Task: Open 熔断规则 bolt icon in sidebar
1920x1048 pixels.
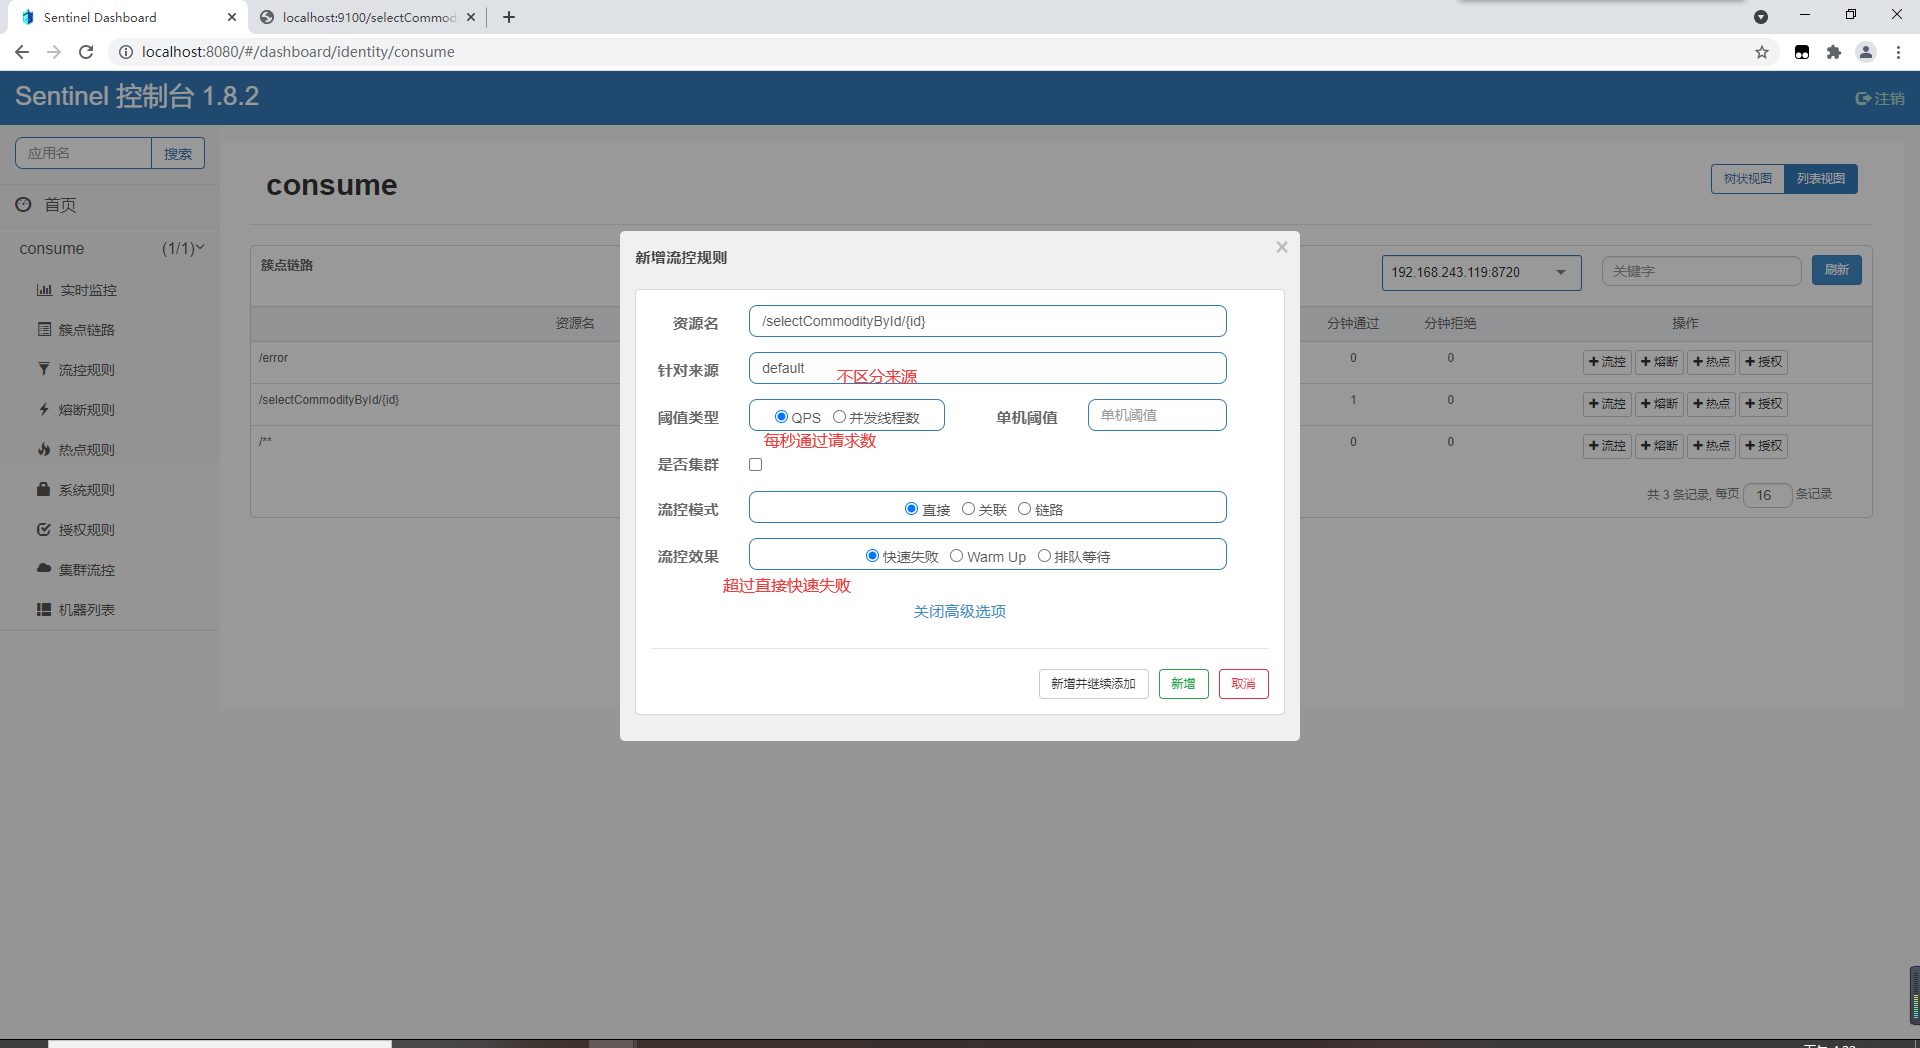Action: pos(44,409)
